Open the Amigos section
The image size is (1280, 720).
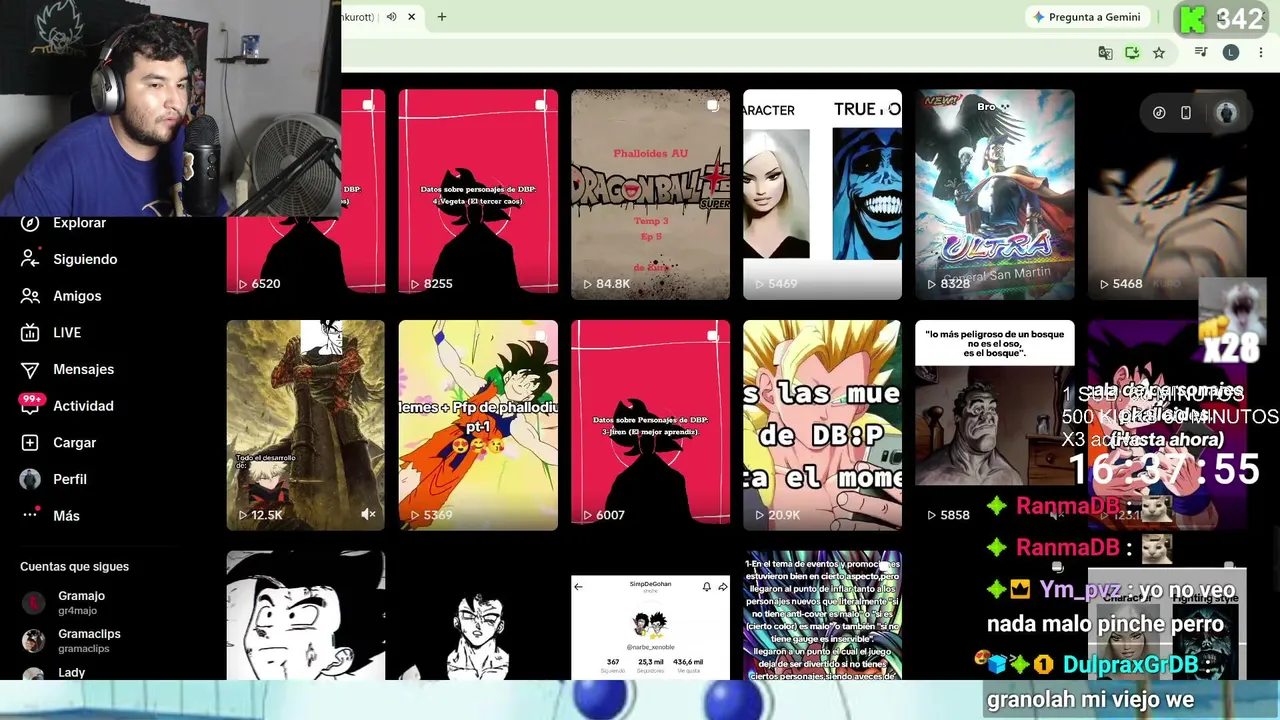pos(61,296)
